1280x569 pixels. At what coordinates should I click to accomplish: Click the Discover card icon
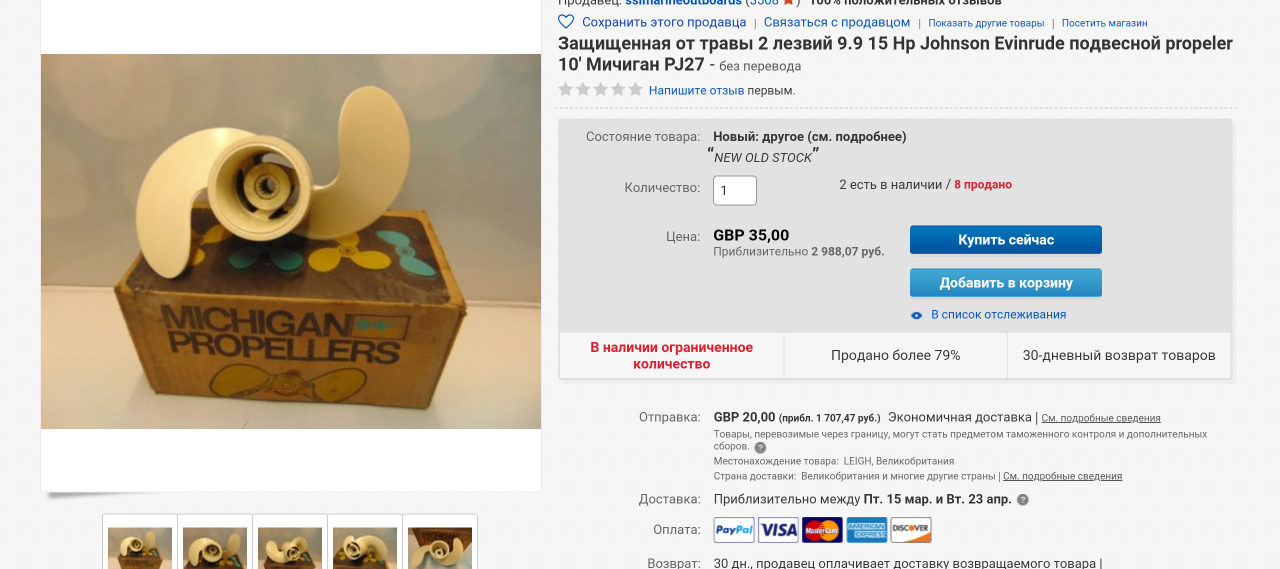911,530
